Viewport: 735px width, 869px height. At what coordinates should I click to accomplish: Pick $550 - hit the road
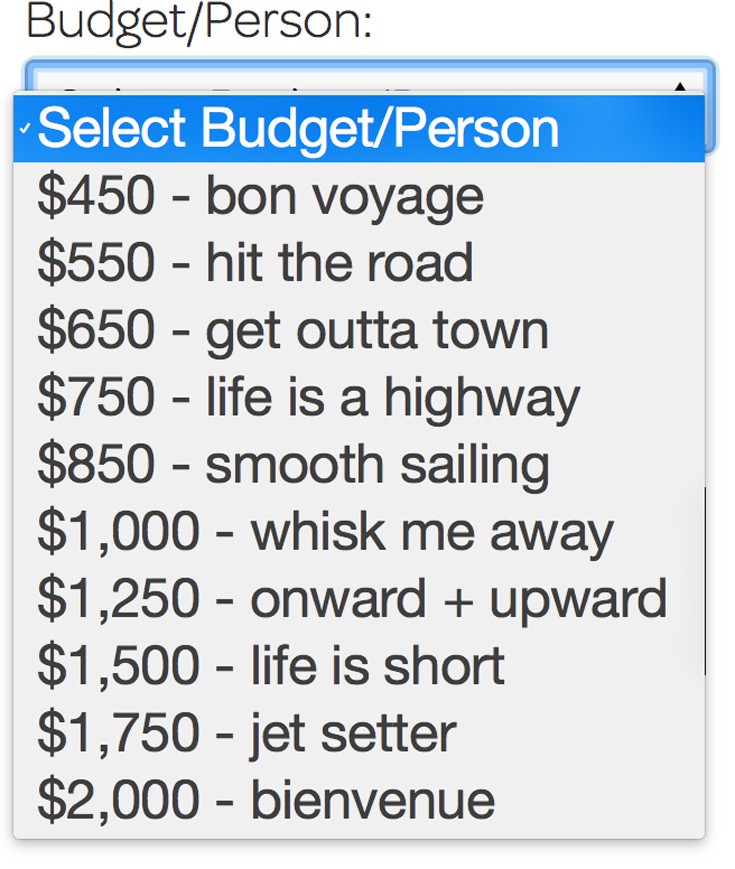[x=255, y=263]
